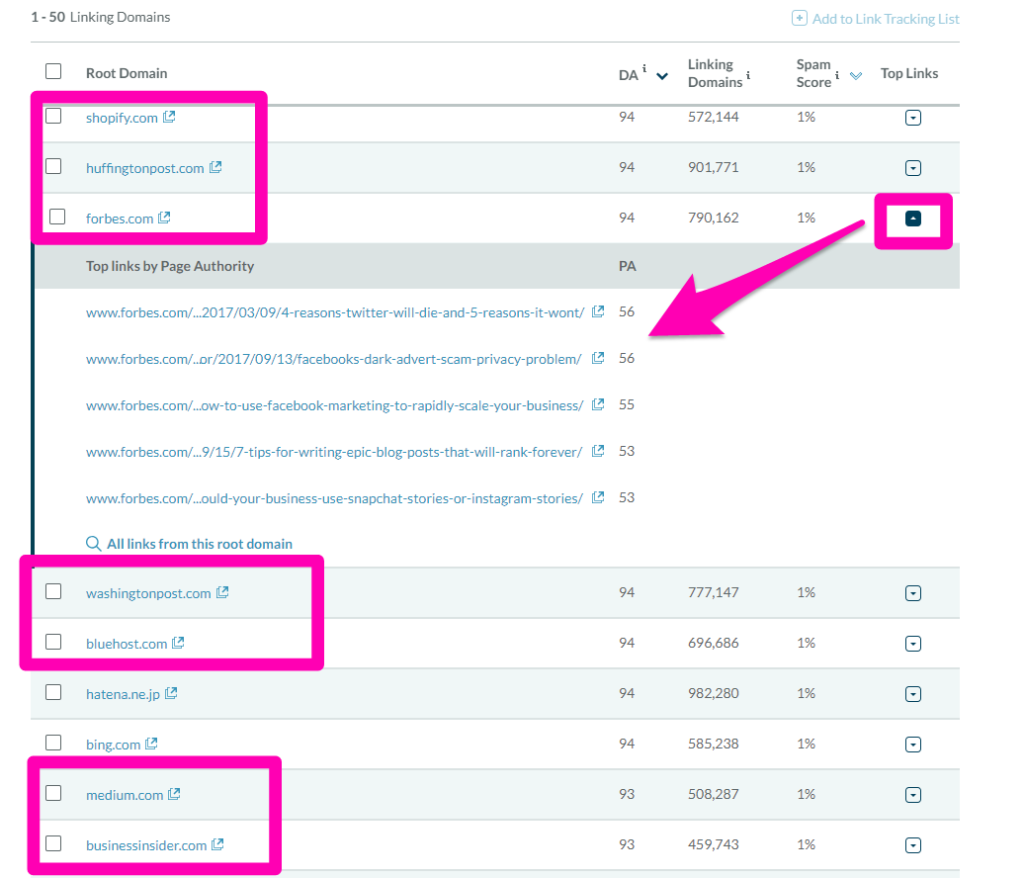Open the businessinsider.com domain link
1024x878 pixels.
146,845
